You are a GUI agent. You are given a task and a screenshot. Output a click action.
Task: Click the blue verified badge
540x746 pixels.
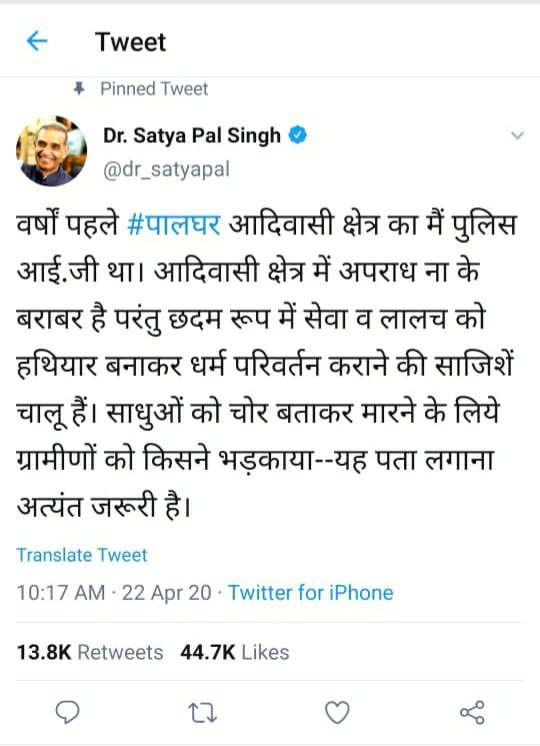click(297, 136)
